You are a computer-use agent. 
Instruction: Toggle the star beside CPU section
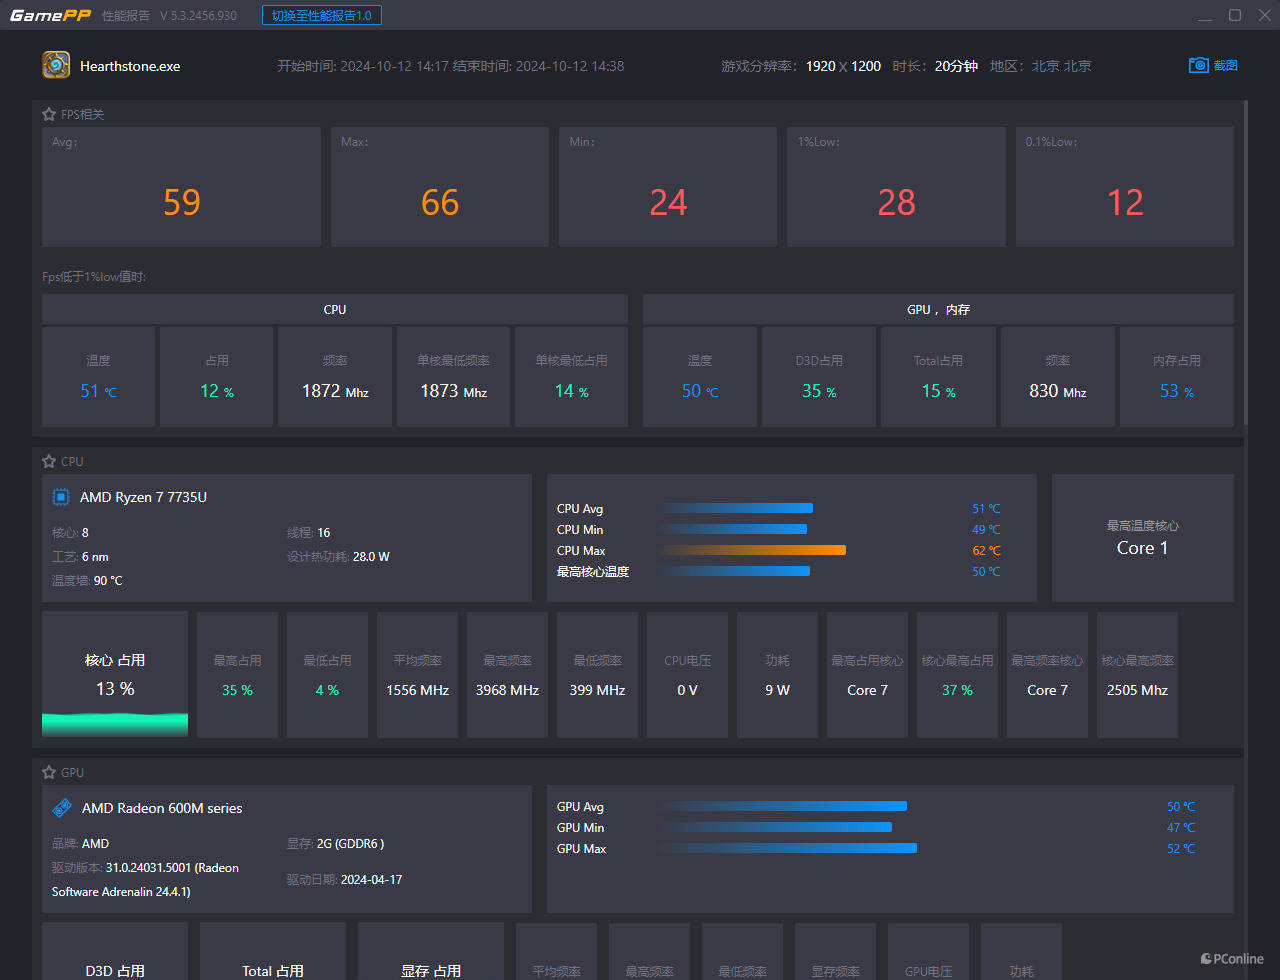click(x=49, y=461)
